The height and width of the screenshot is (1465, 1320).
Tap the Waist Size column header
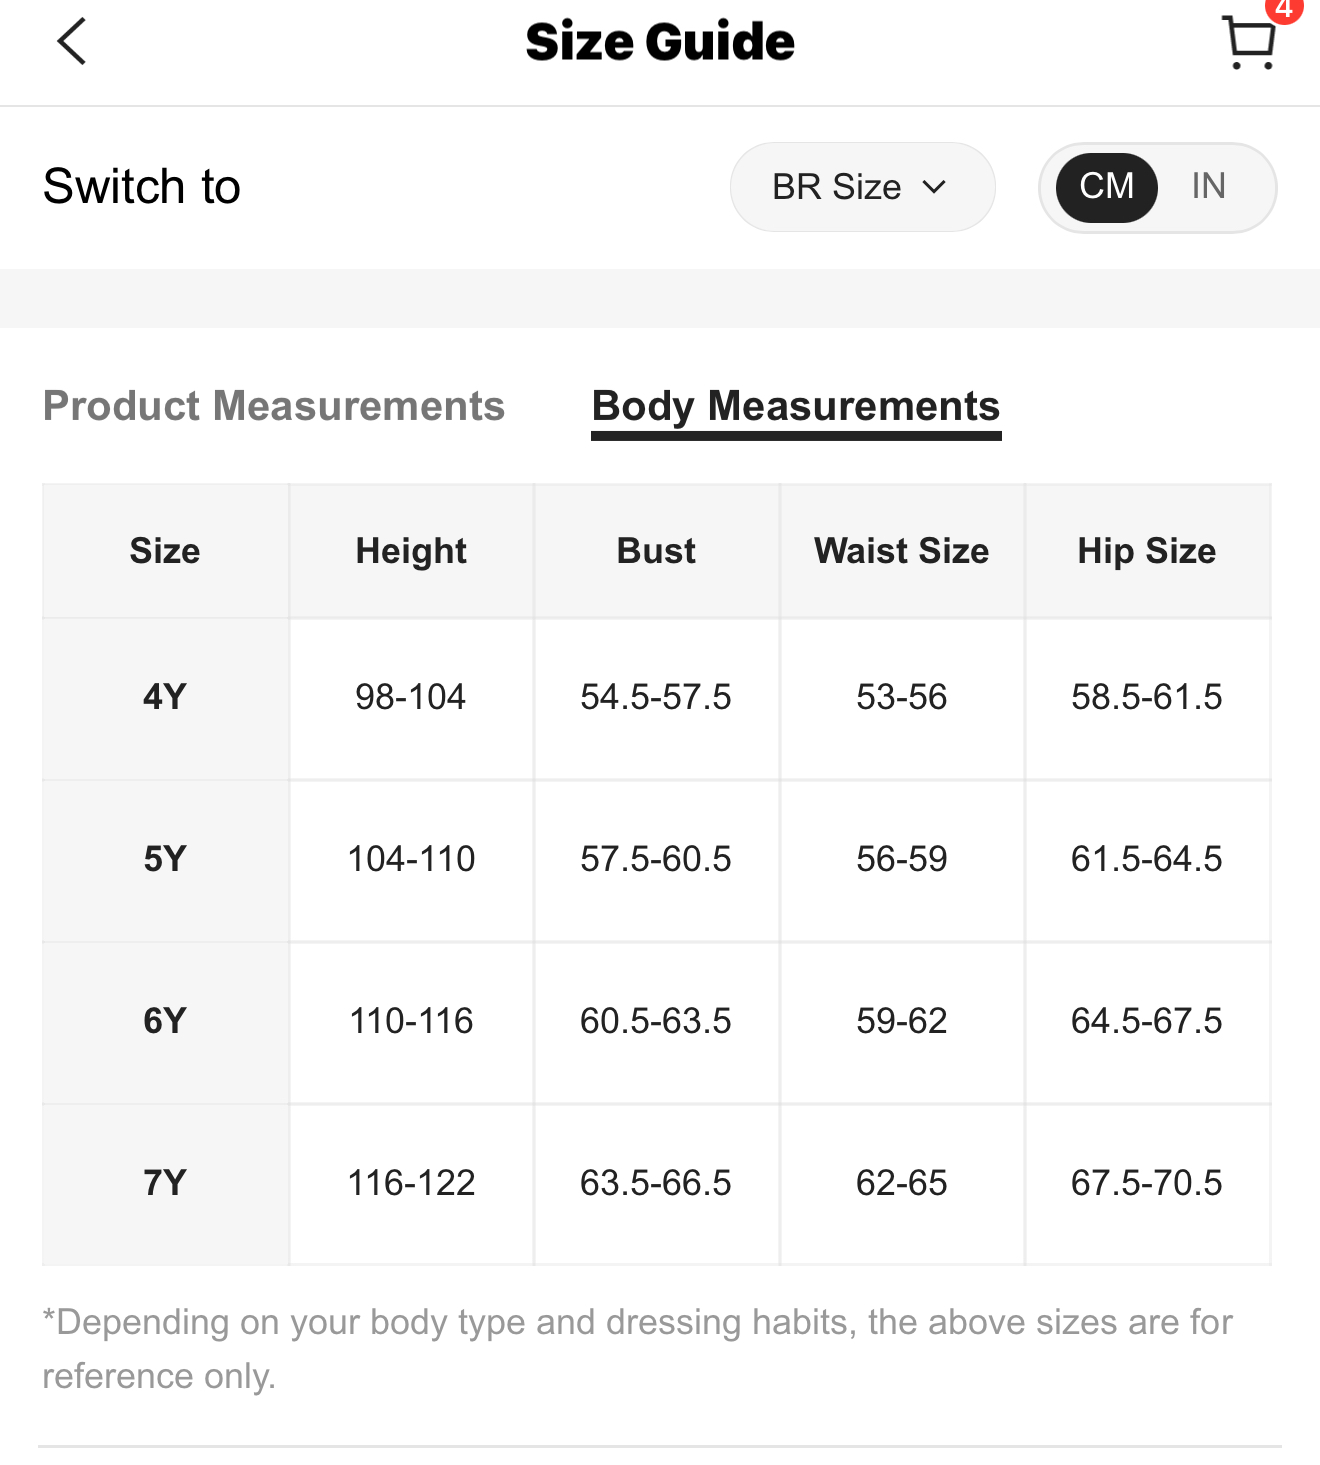point(902,551)
